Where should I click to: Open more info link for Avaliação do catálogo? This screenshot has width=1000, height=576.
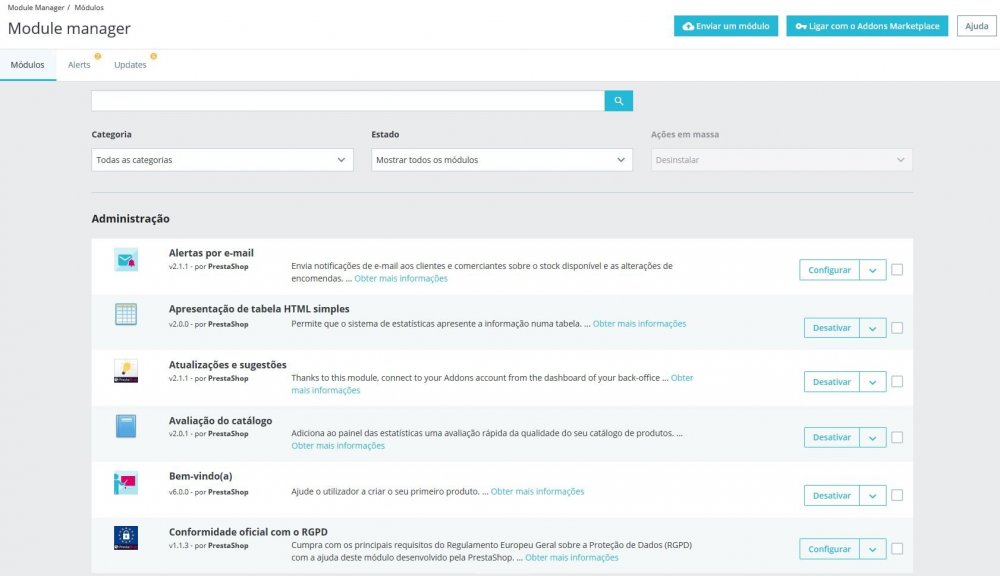pyautogui.click(x=338, y=445)
